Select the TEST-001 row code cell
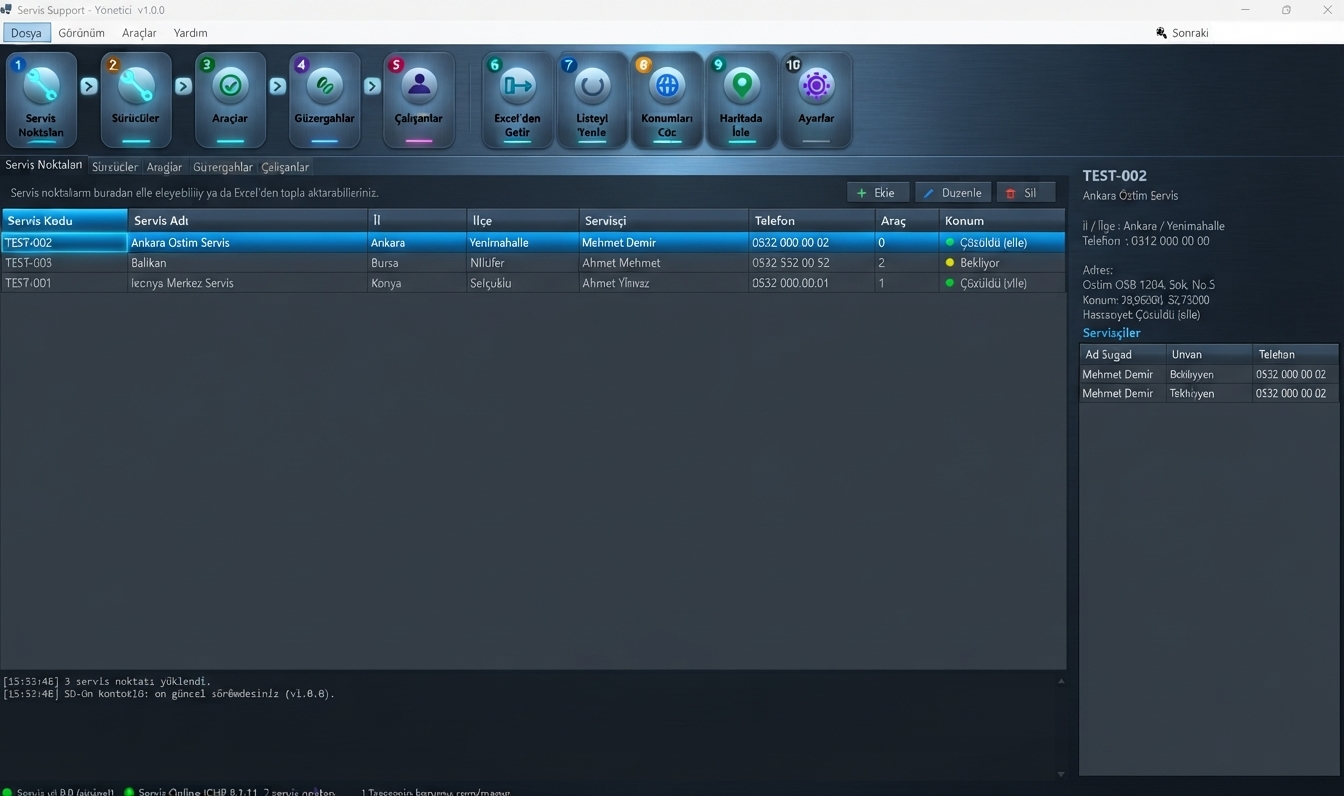This screenshot has height=796, width=1344. (64, 283)
